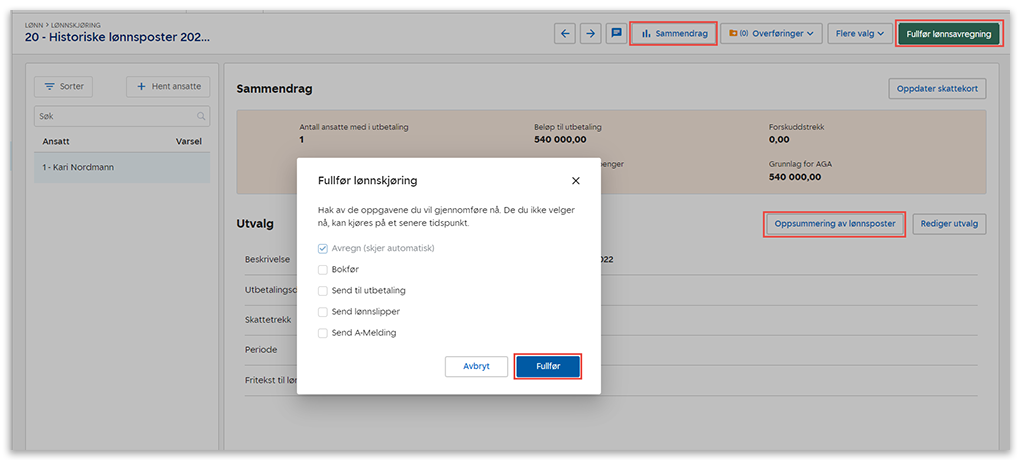Click the previous payroll run arrow icon

(566, 33)
